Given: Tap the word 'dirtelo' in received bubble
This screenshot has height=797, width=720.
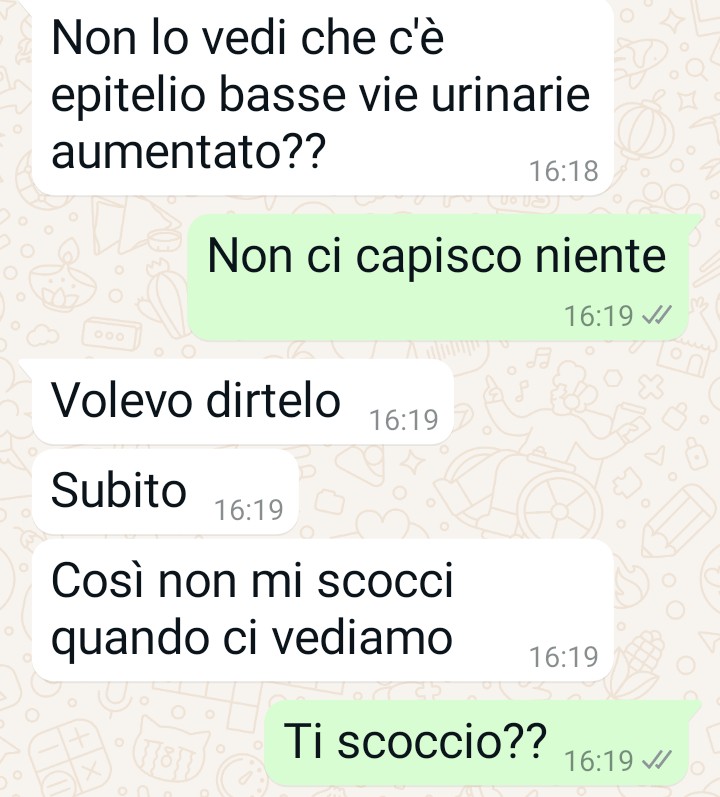Looking at the screenshot, I should click(273, 401).
